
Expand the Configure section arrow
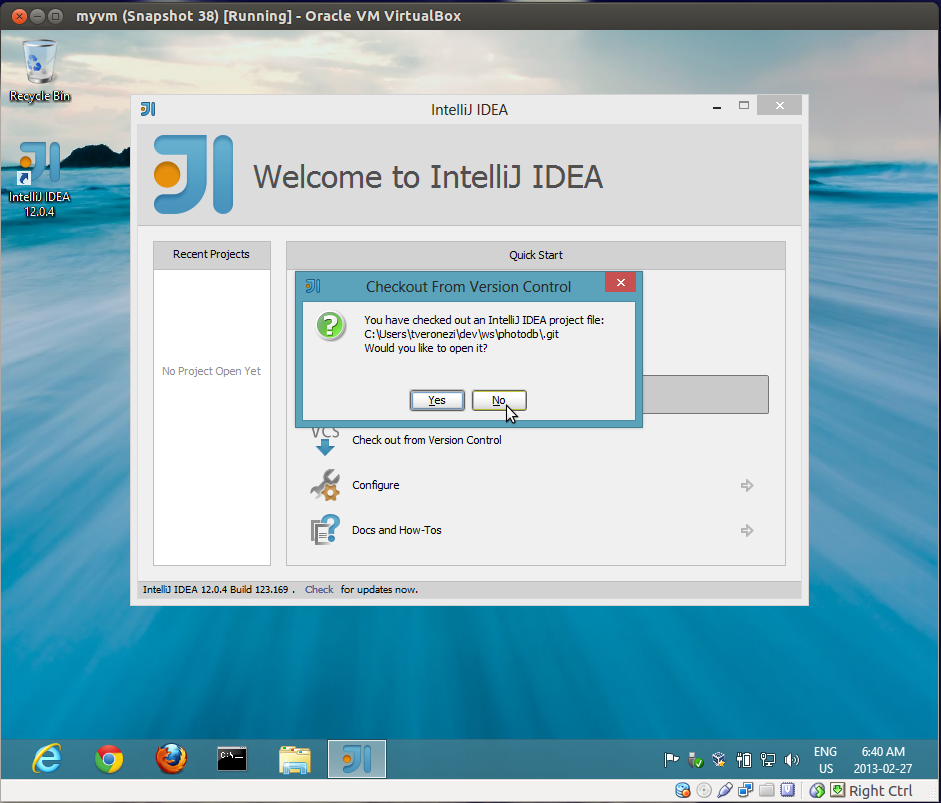[x=747, y=485]
